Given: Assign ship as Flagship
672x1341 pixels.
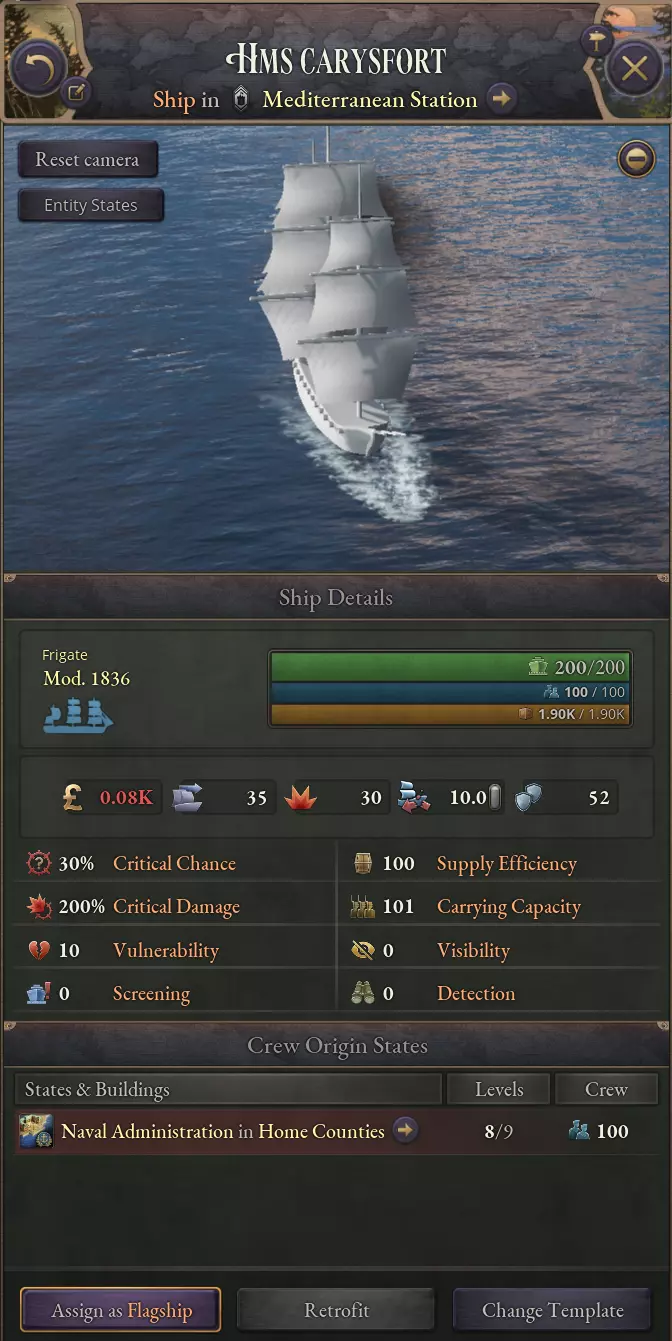Looking at the screenshot, I should point(121,1310).
